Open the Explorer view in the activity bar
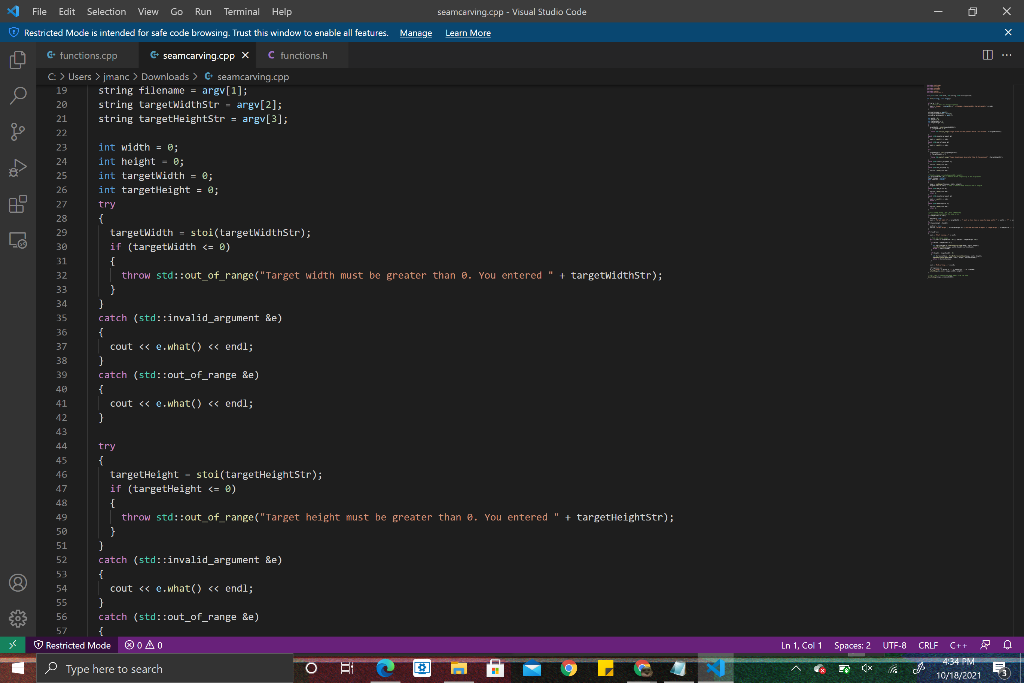The image size is (1024, 683). click(16, 60)
